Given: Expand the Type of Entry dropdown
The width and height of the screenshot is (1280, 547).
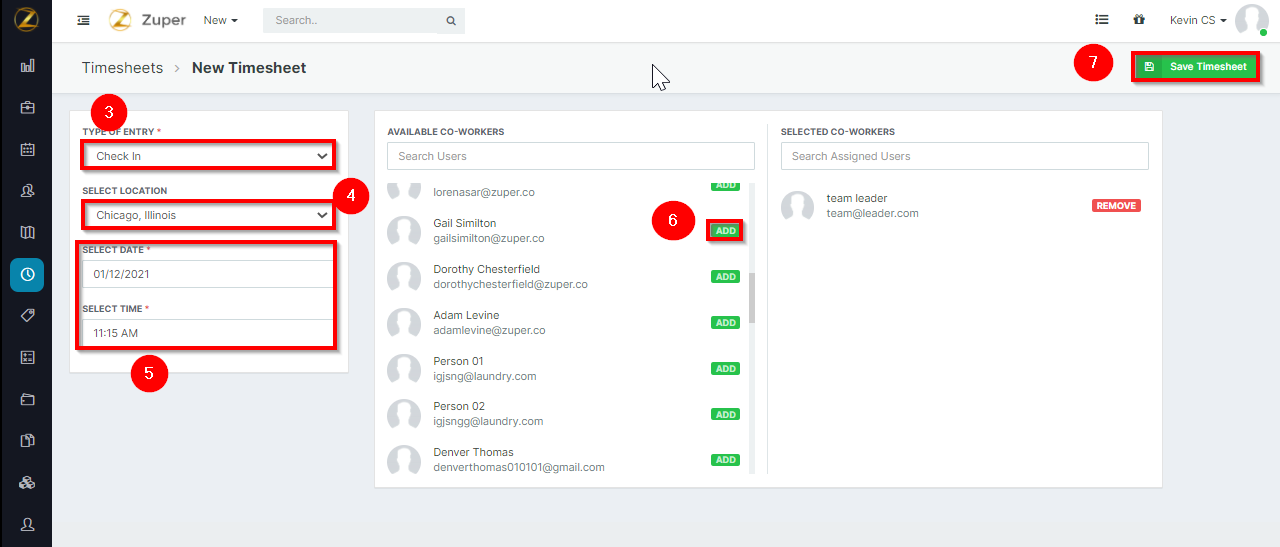Looking at the screenshot, I should pos(208,156).
